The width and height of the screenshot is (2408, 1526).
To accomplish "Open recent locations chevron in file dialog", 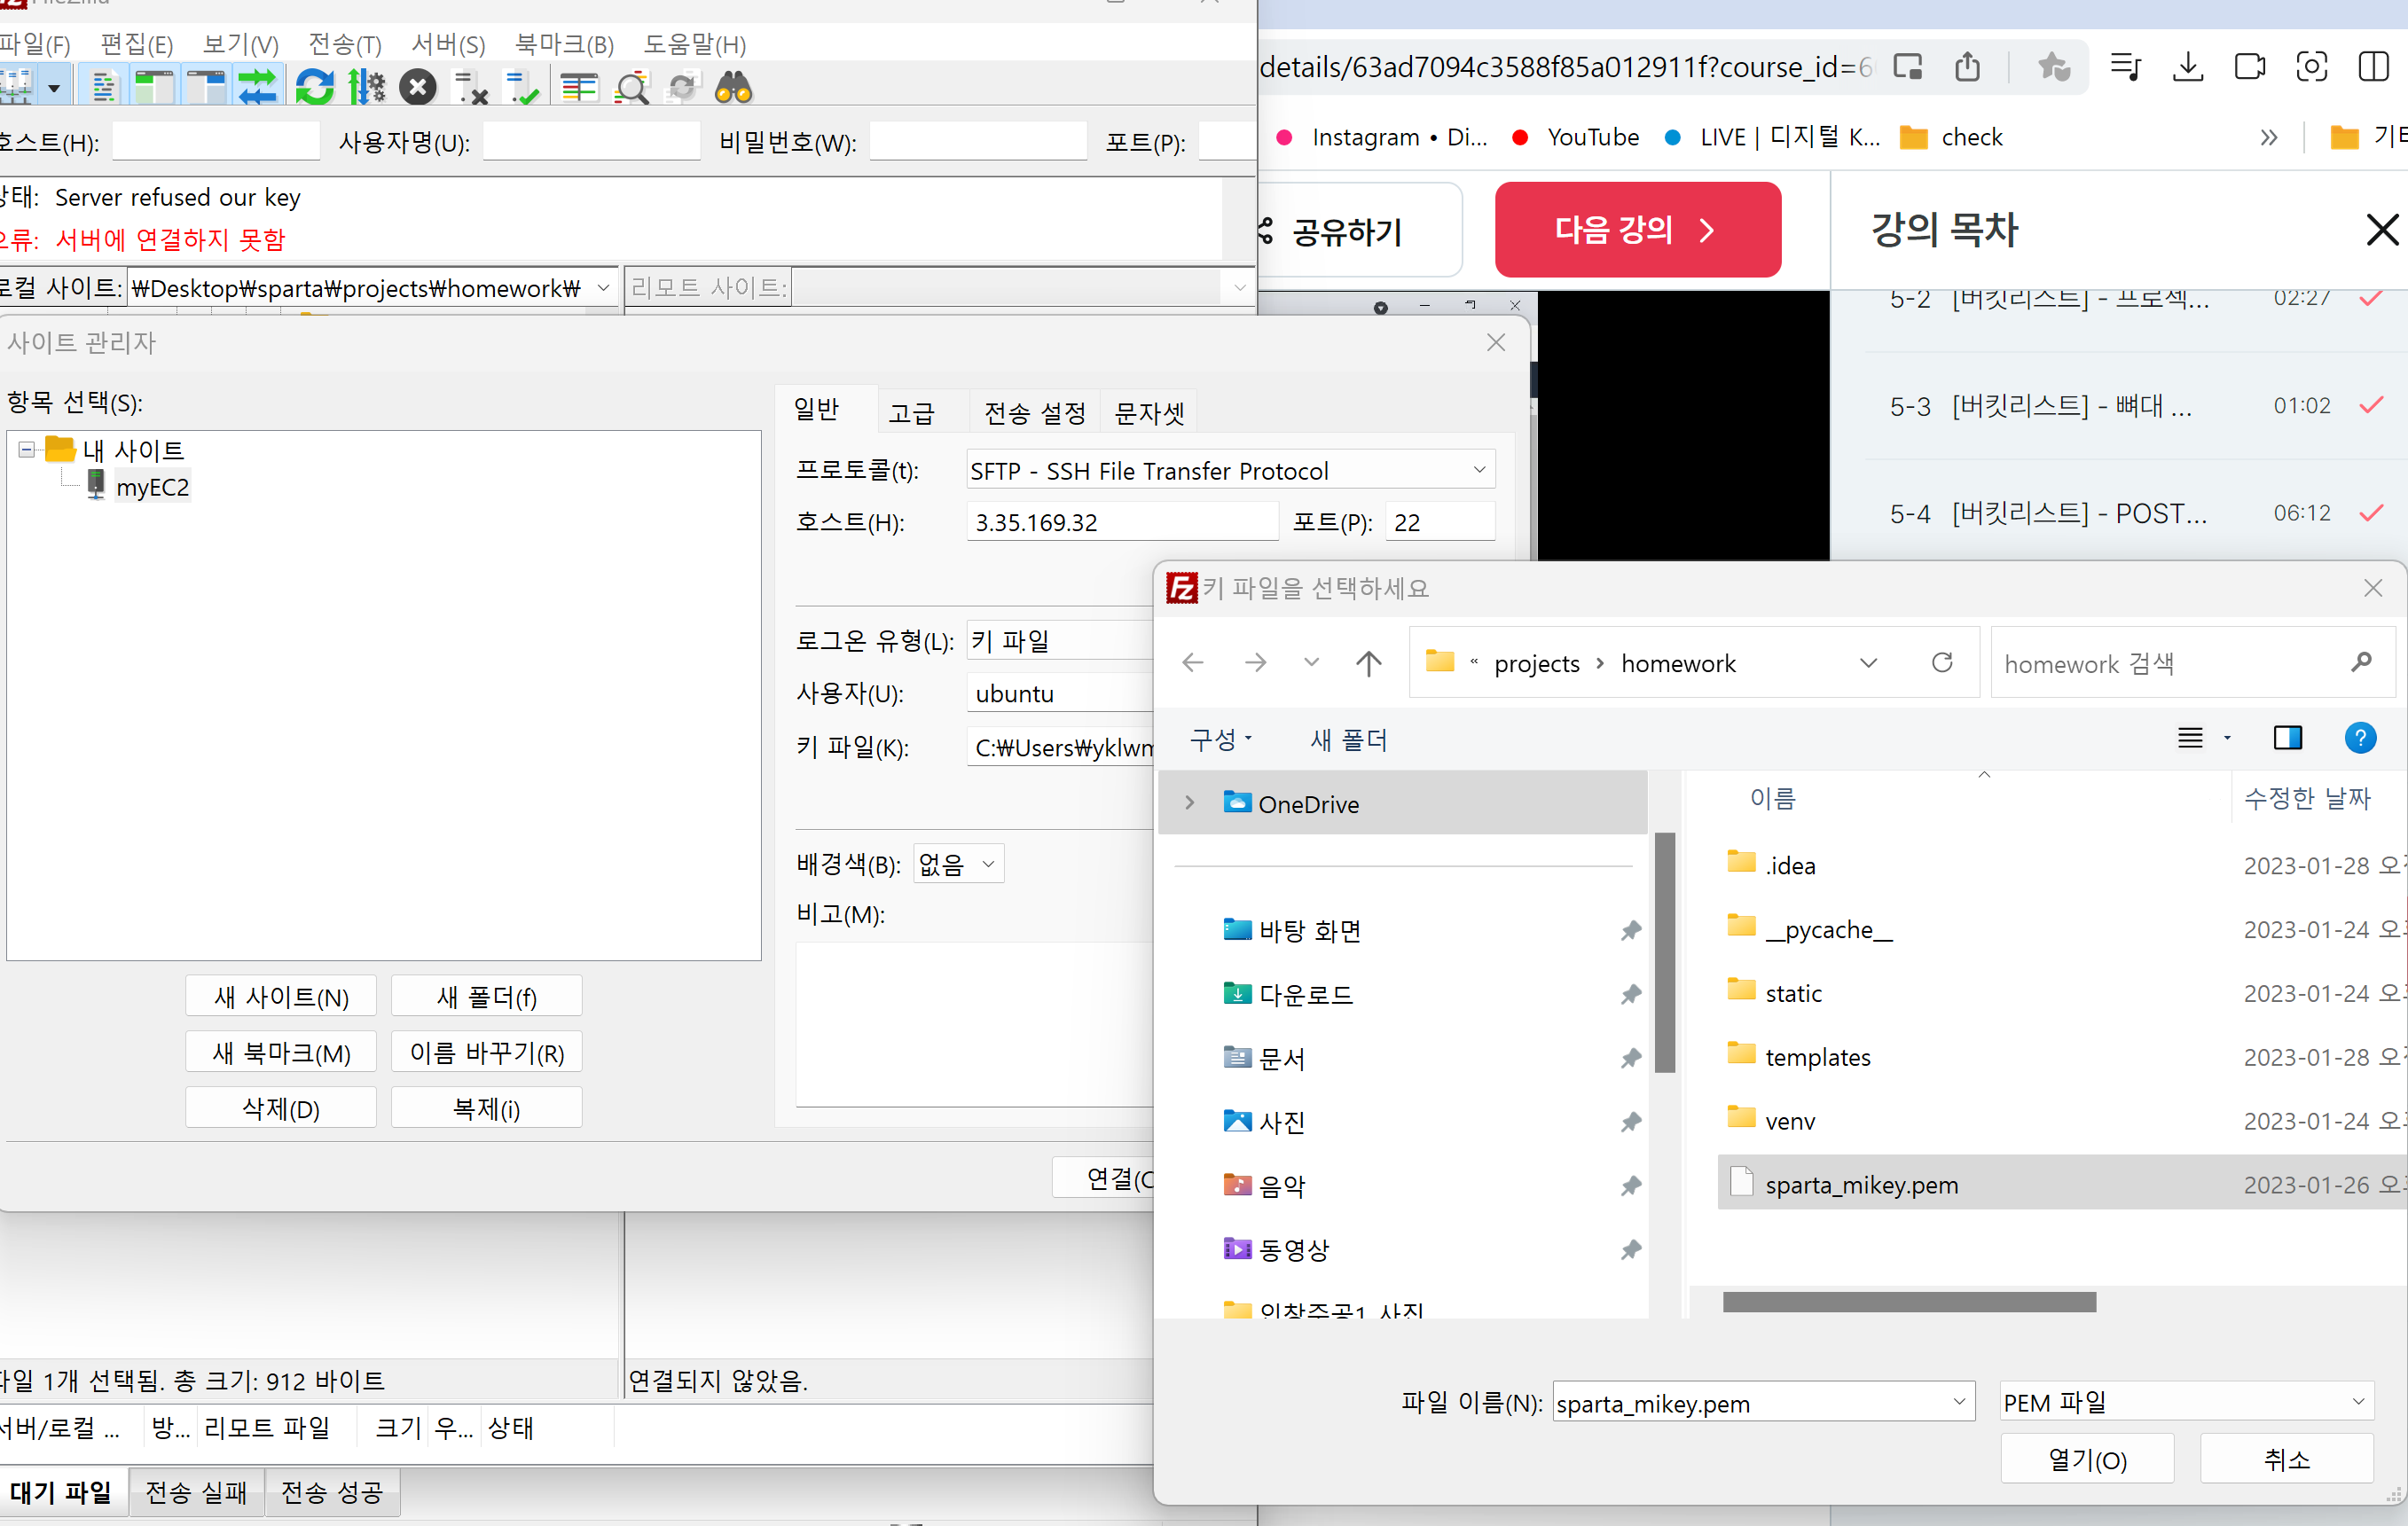I will pyautogui.click(x=1312, y=662).
